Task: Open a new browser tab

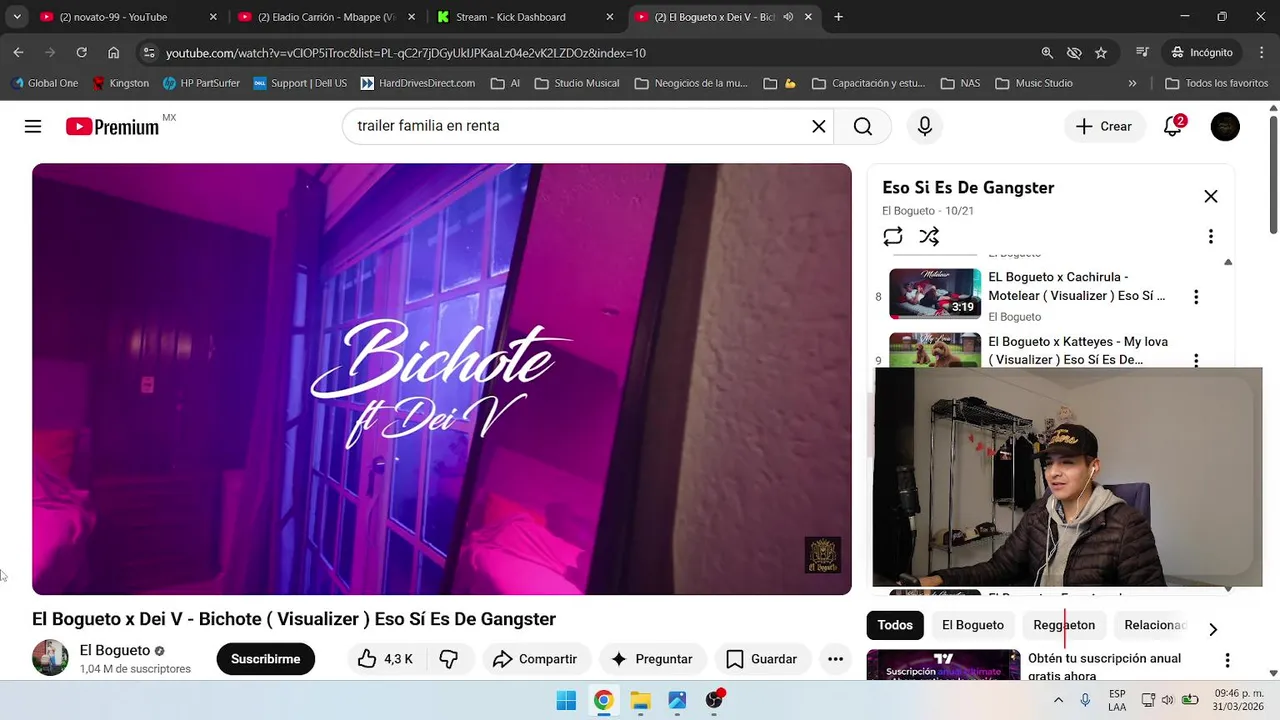Action: pos(838,17)
